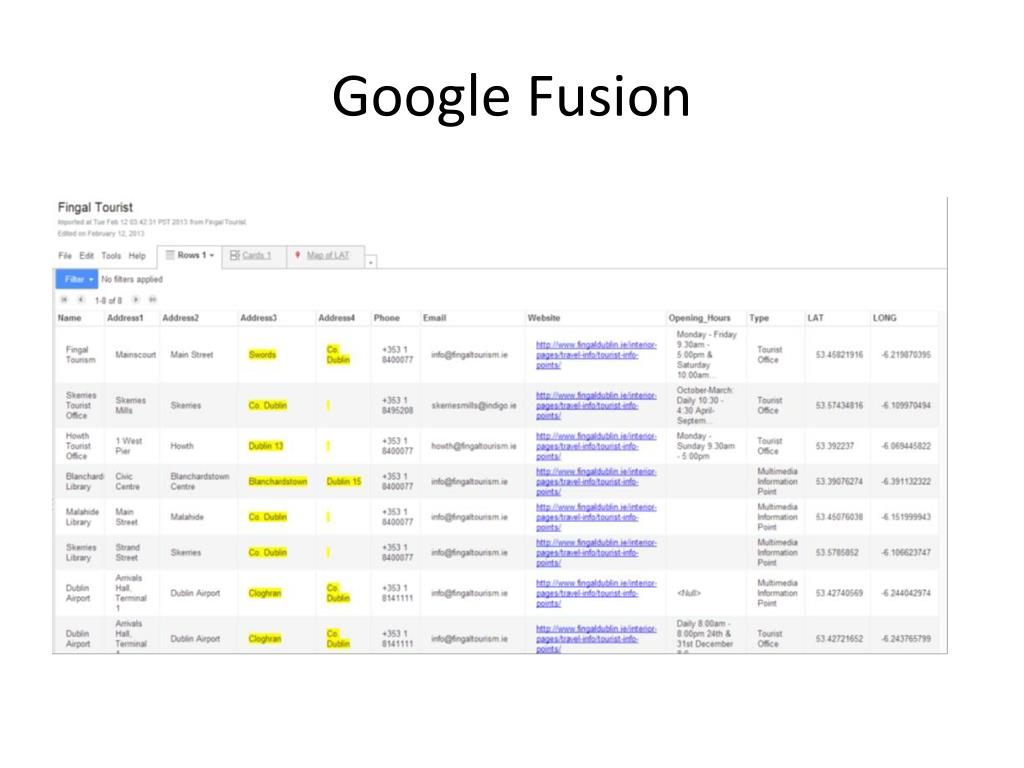1024x768 pixels.
Task: Click the Rows 1 tab dropdown arrow
Action: [212, 255]
